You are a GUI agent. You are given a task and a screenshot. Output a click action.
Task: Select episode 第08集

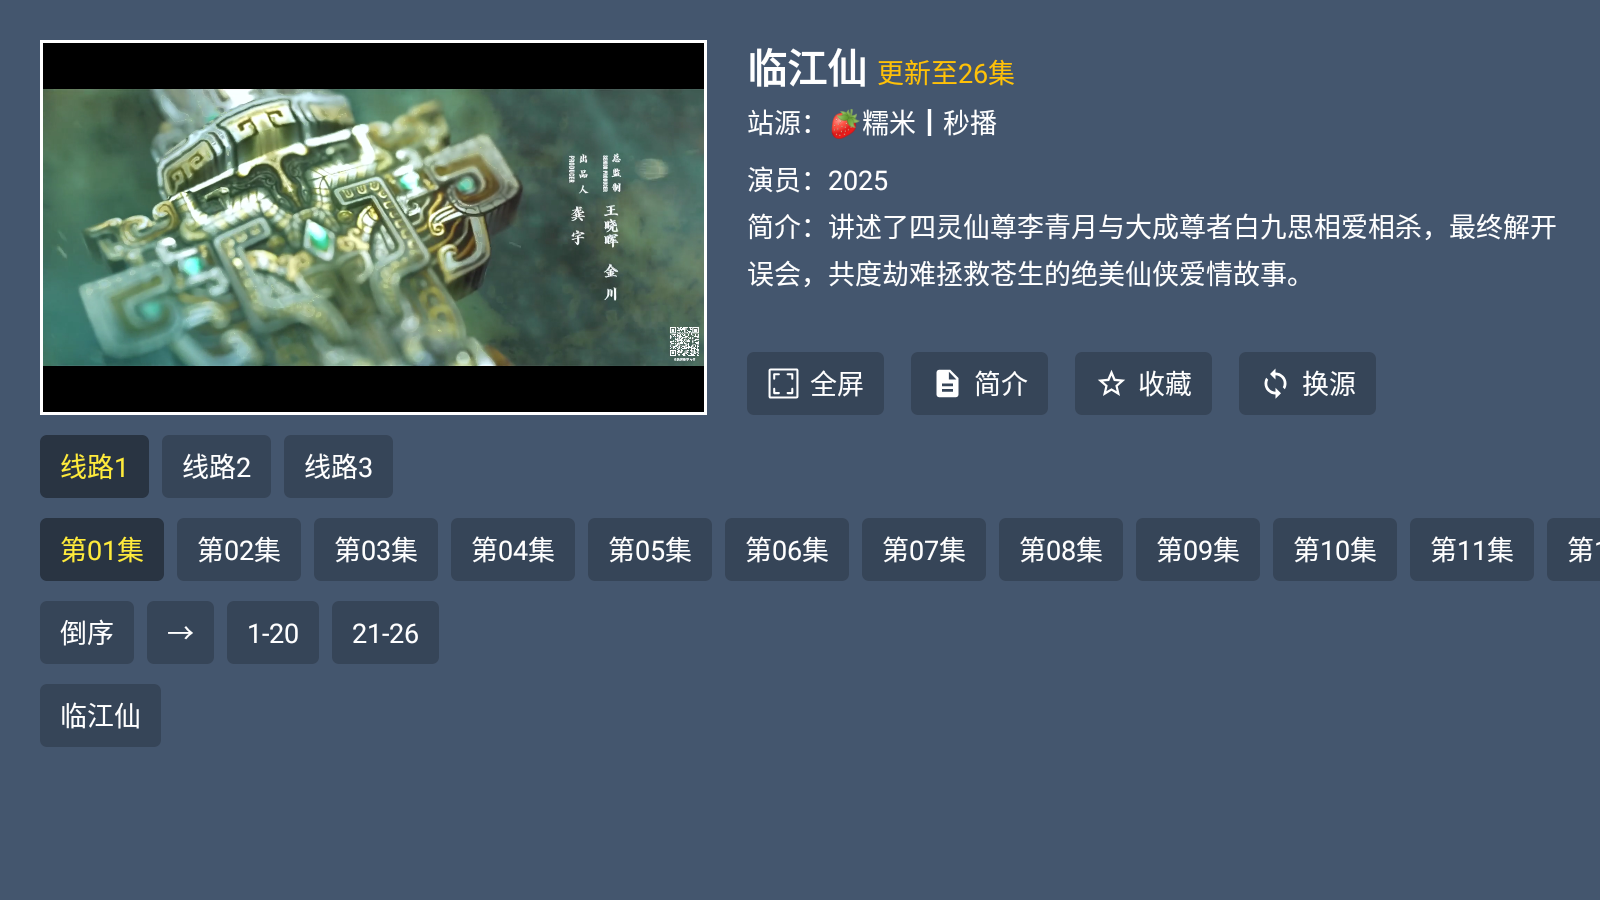[x=1061, y=550]
